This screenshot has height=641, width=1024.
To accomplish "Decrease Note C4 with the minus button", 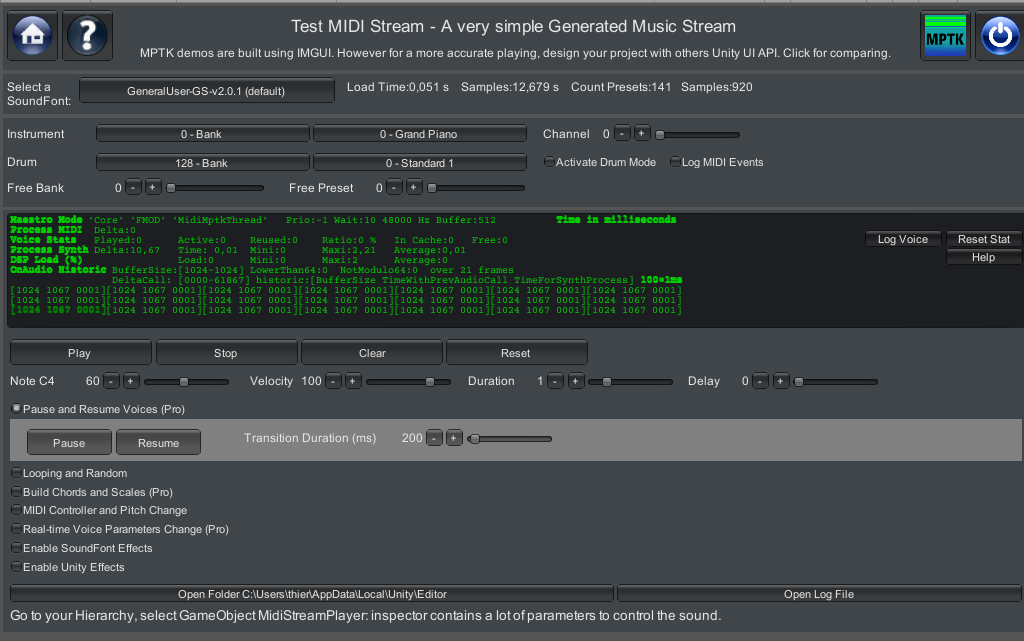I will tap(111, 381).
